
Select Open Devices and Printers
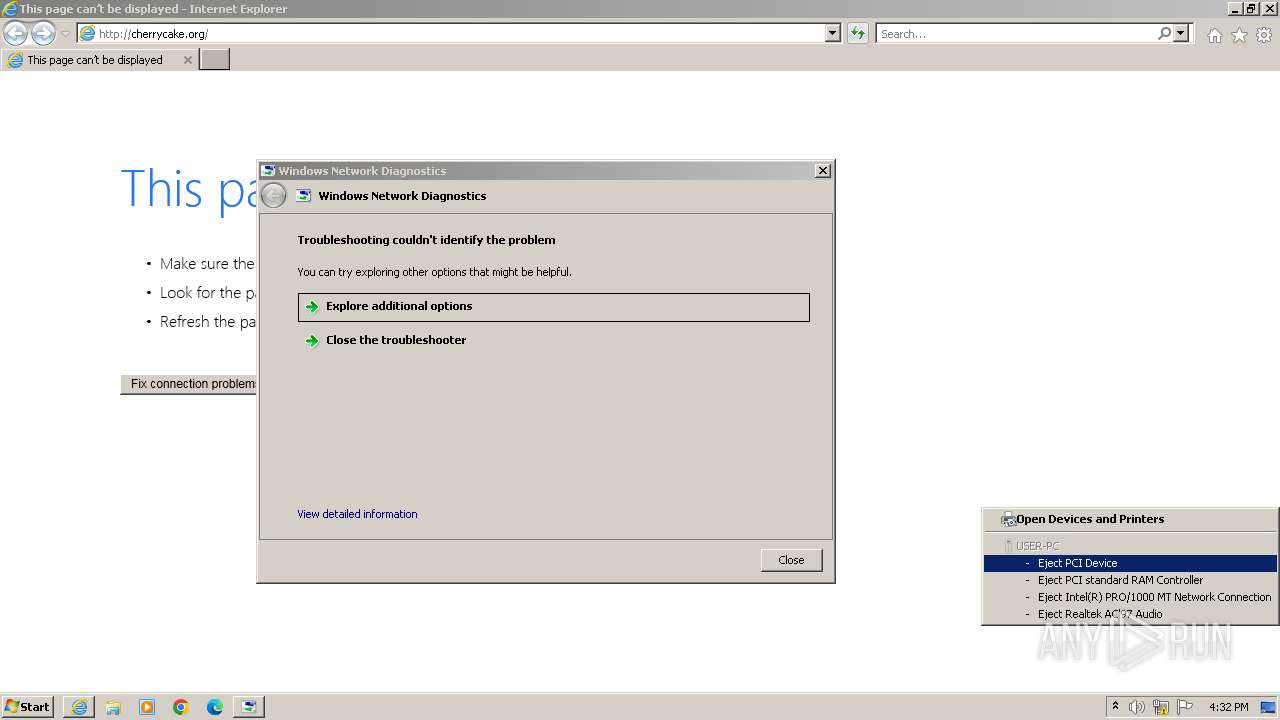coord(1130,519)
